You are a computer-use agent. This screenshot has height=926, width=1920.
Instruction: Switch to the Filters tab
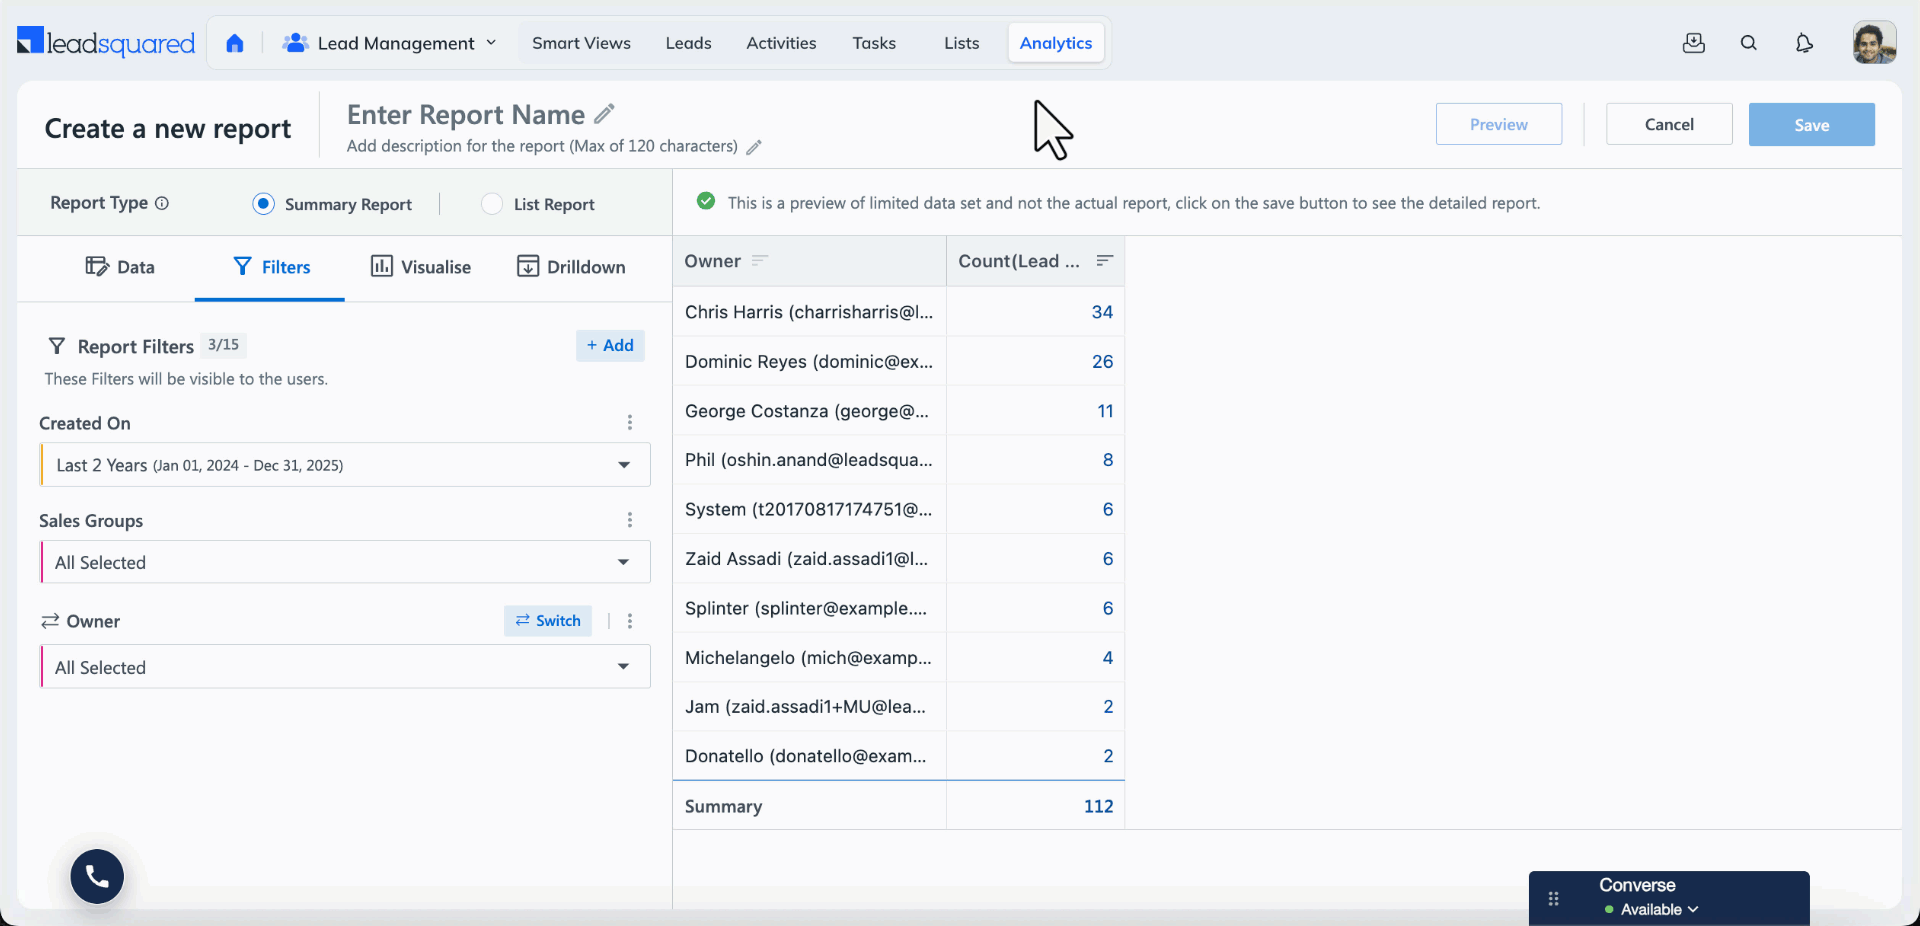pyautogui.click(x=271, y=267)
